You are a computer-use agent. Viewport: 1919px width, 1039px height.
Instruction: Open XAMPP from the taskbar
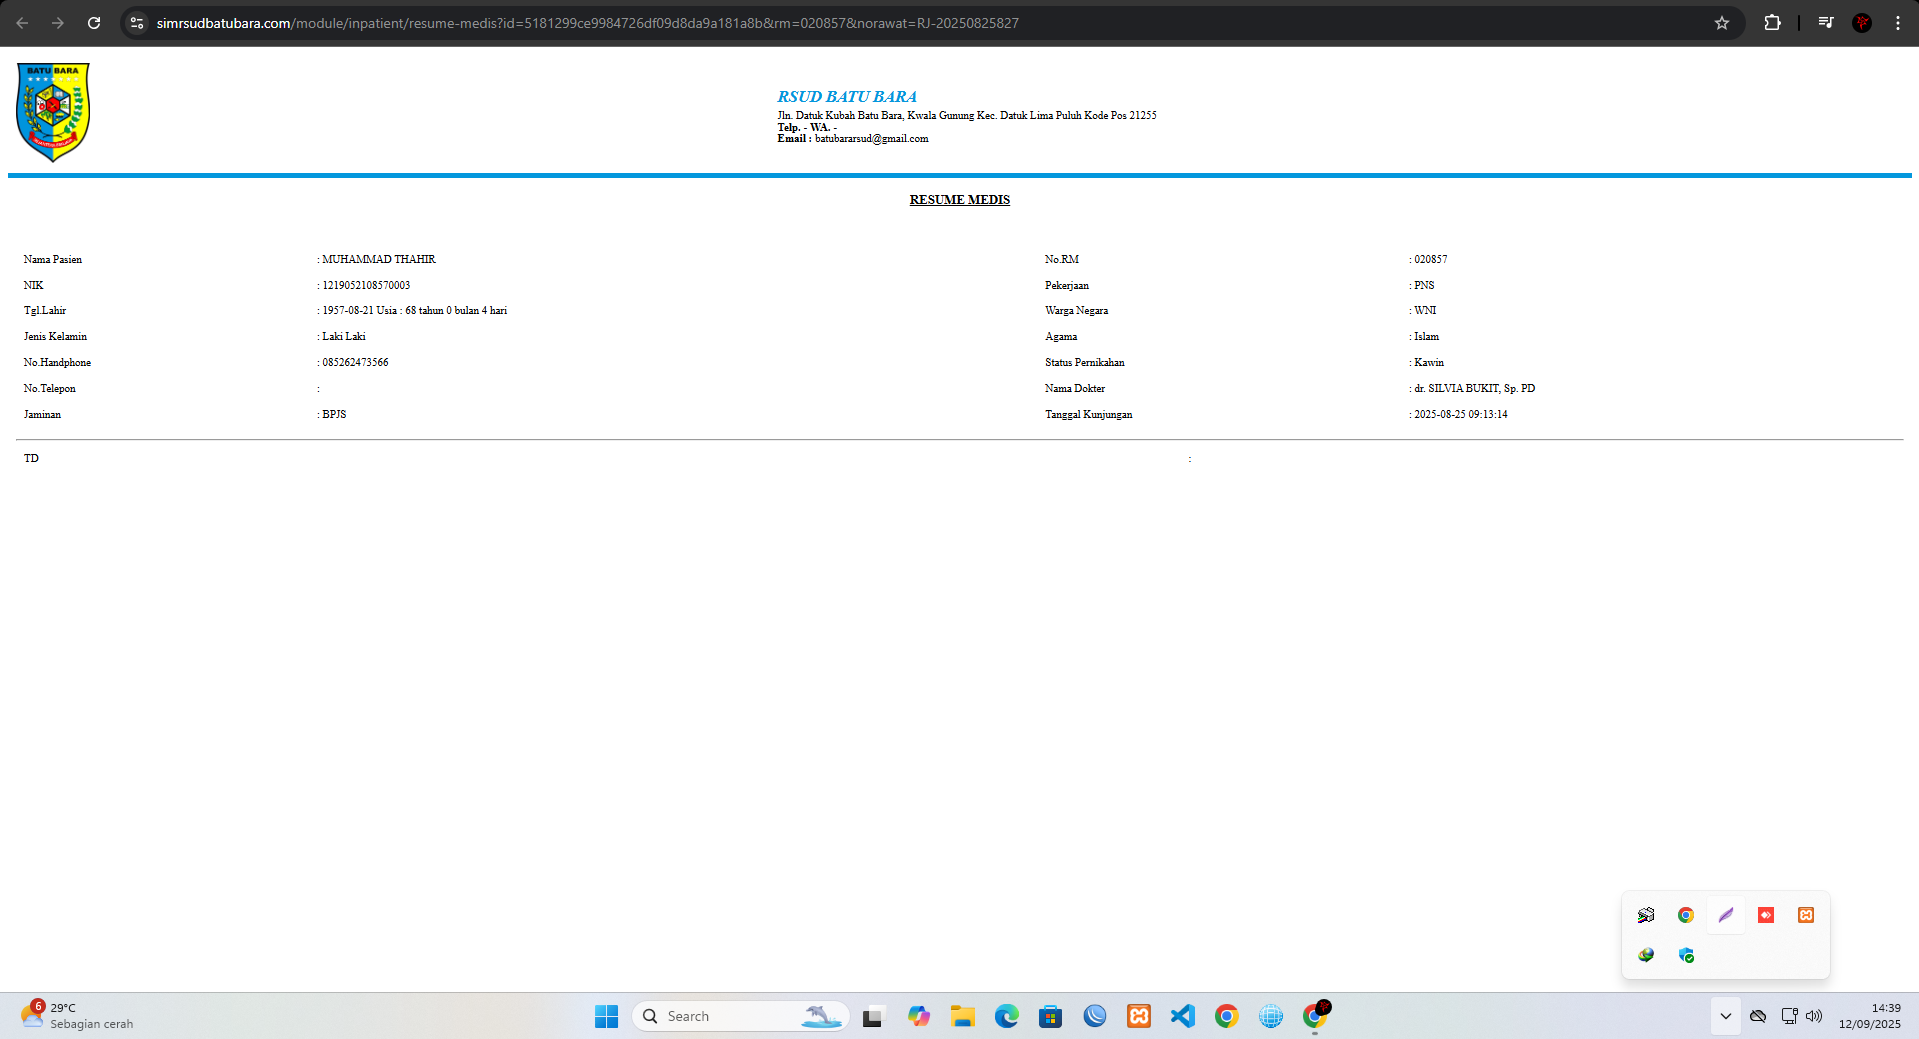click(x=1138, y=1016)
